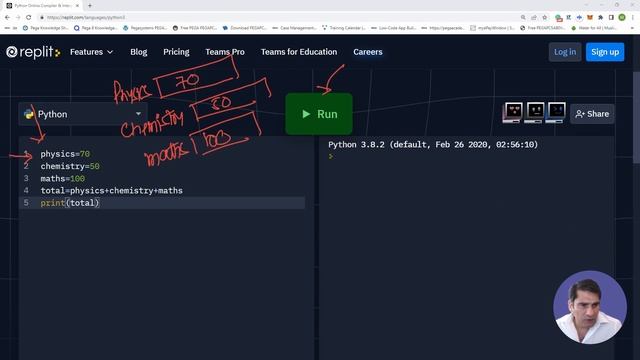Open the Python language dropdown
Image resolution: width=640 pixels, height=360 pixels.
[x=83, y=114]
